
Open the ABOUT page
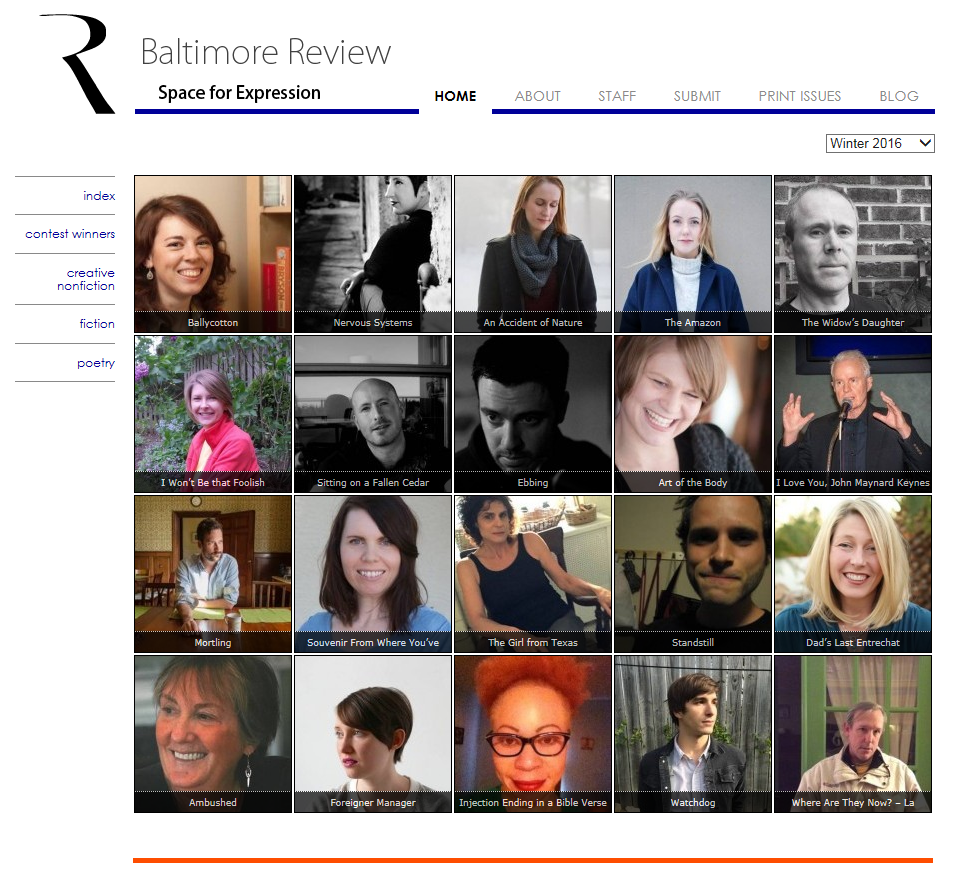pyautogui.click(x=538, y=96)
